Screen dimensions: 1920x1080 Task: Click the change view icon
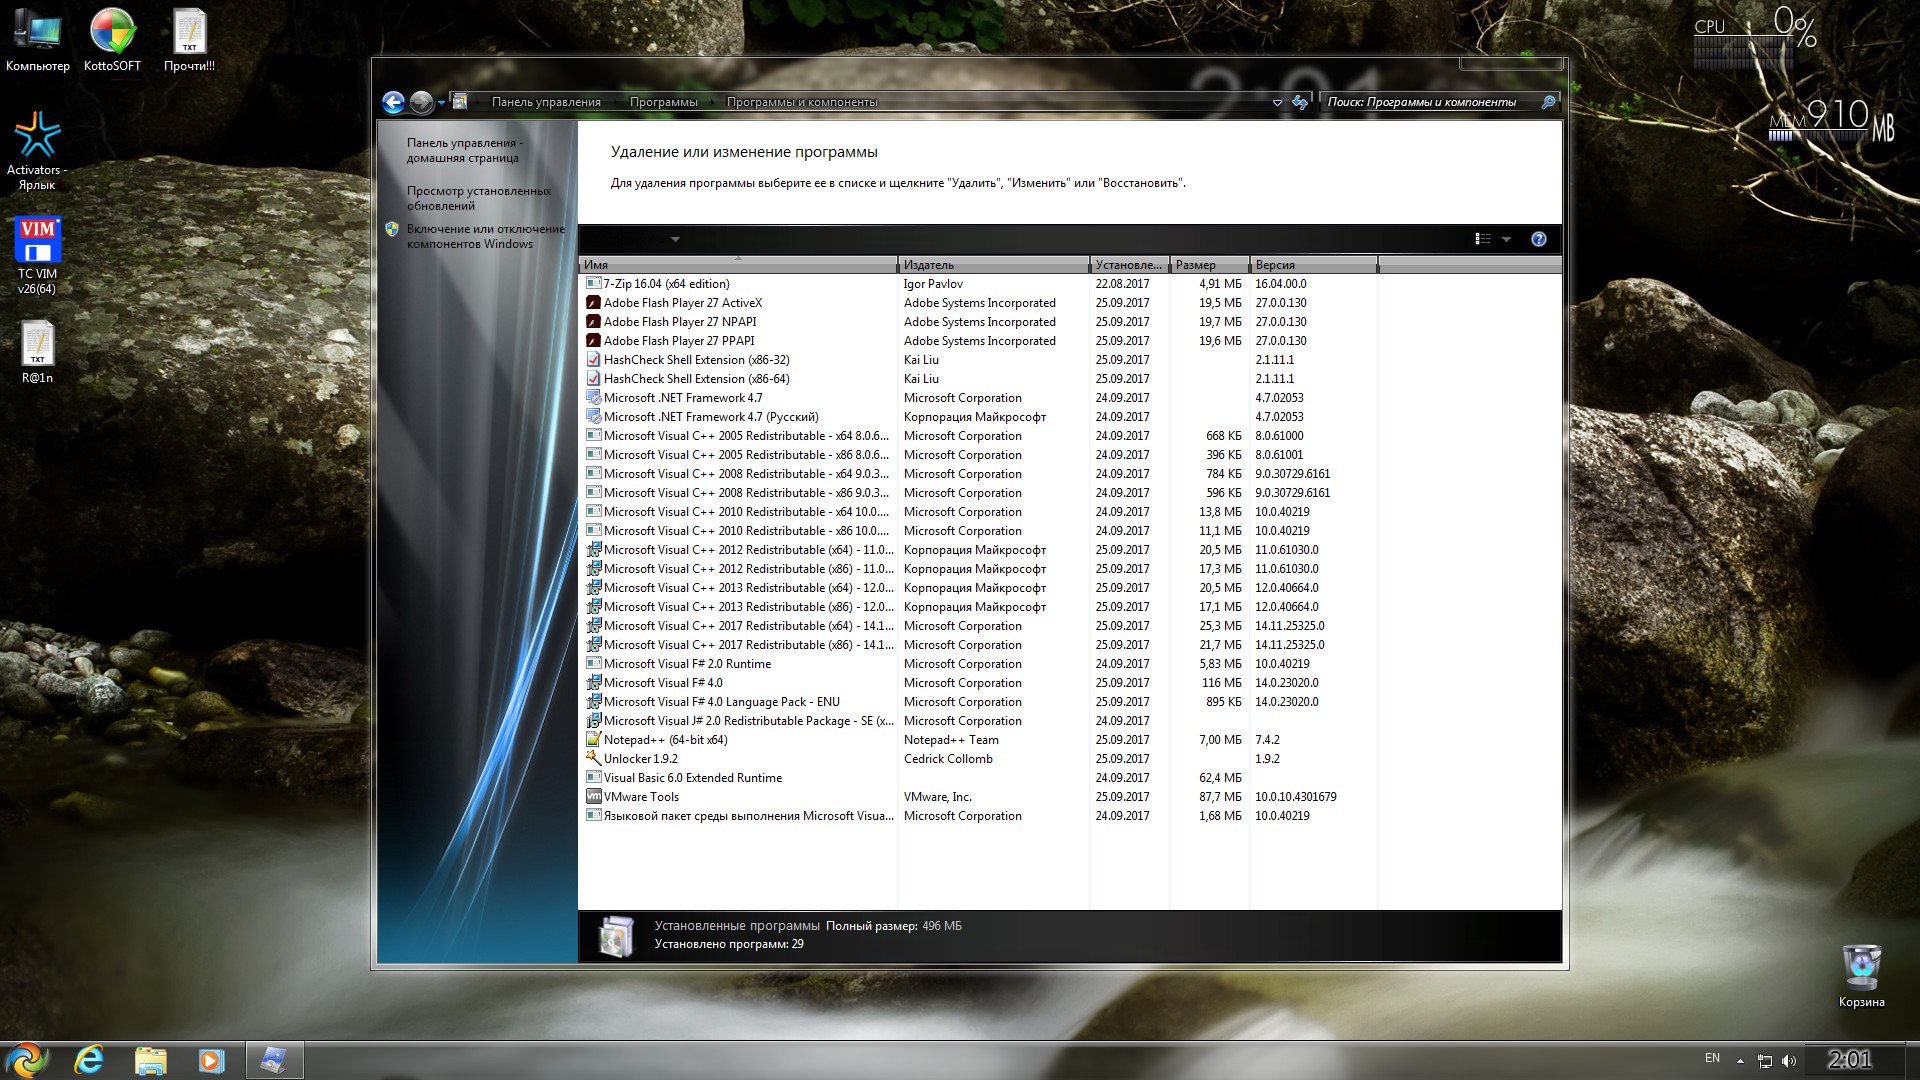coord(1483,239)
